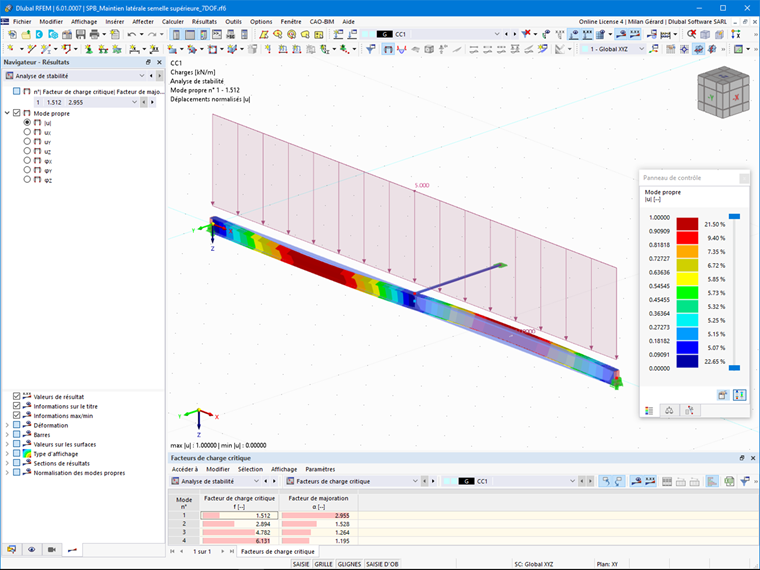Select the uy radio button

[27, 142]
